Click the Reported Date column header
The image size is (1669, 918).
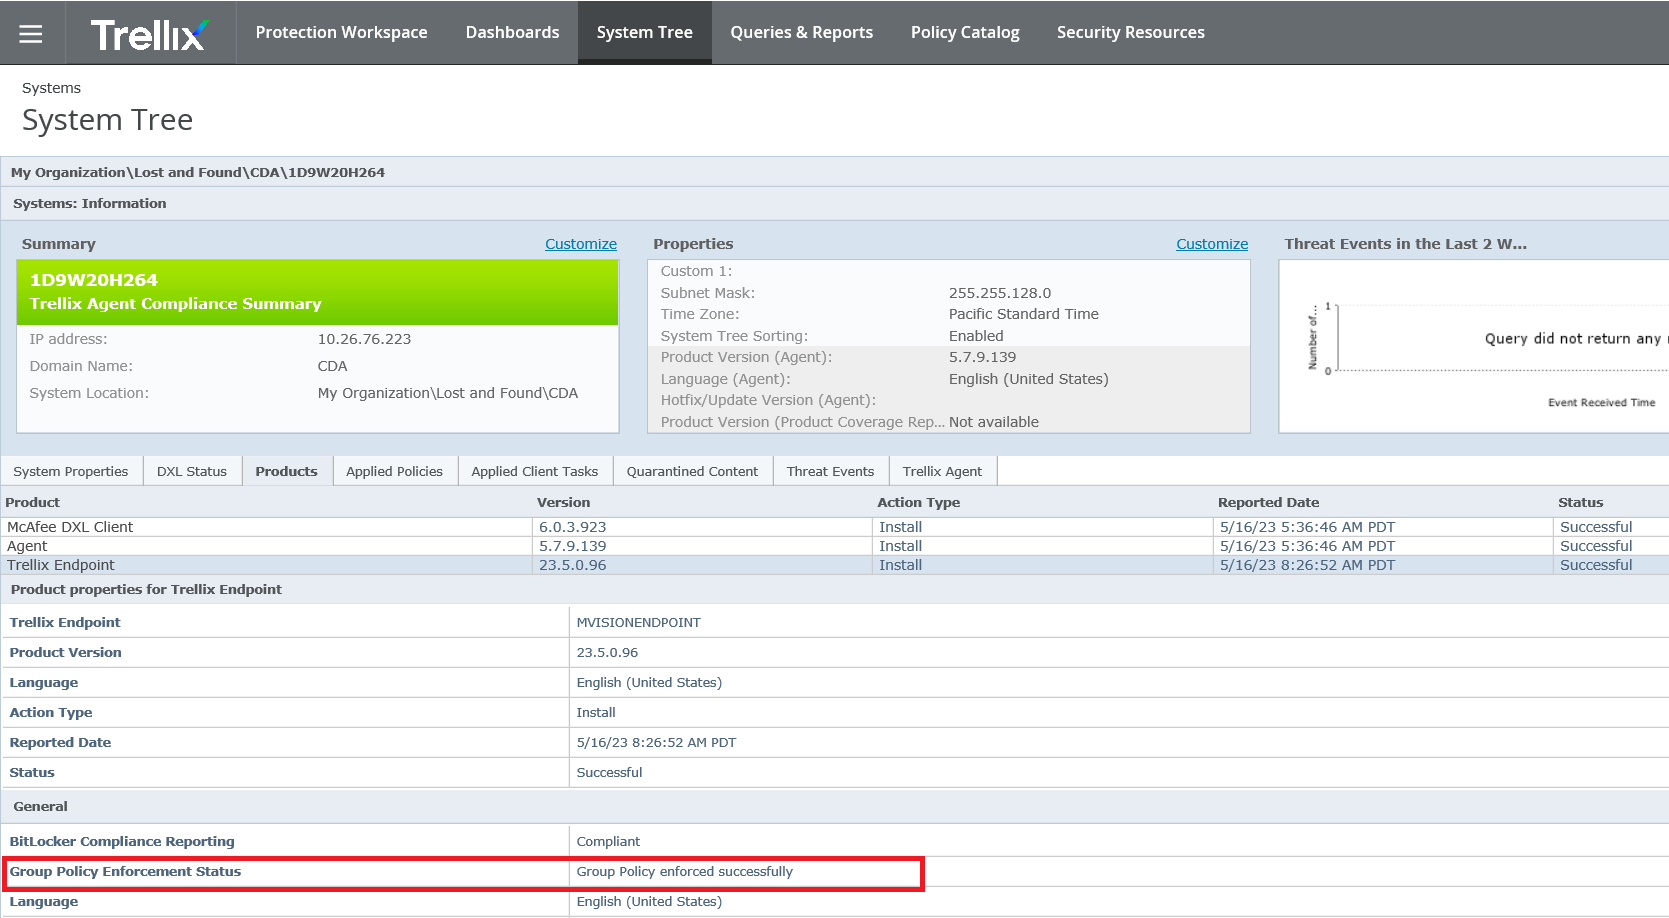[x=1268, y=502]
